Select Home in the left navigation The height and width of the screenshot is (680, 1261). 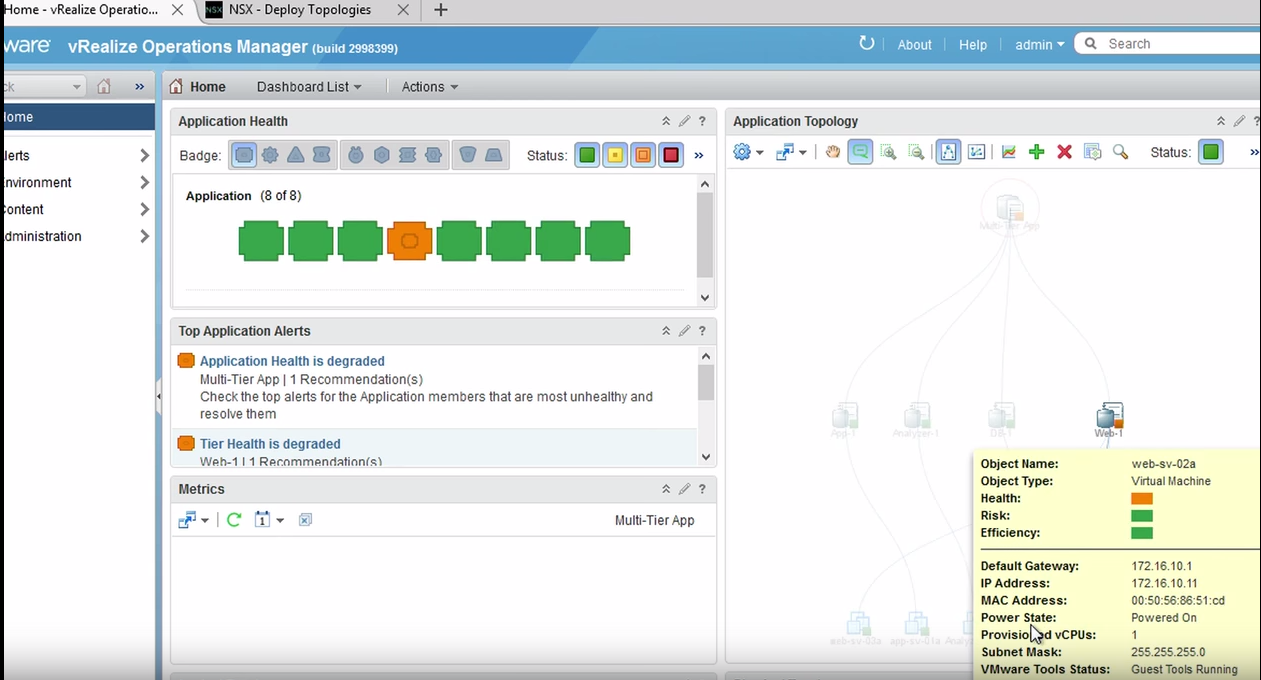77,117
